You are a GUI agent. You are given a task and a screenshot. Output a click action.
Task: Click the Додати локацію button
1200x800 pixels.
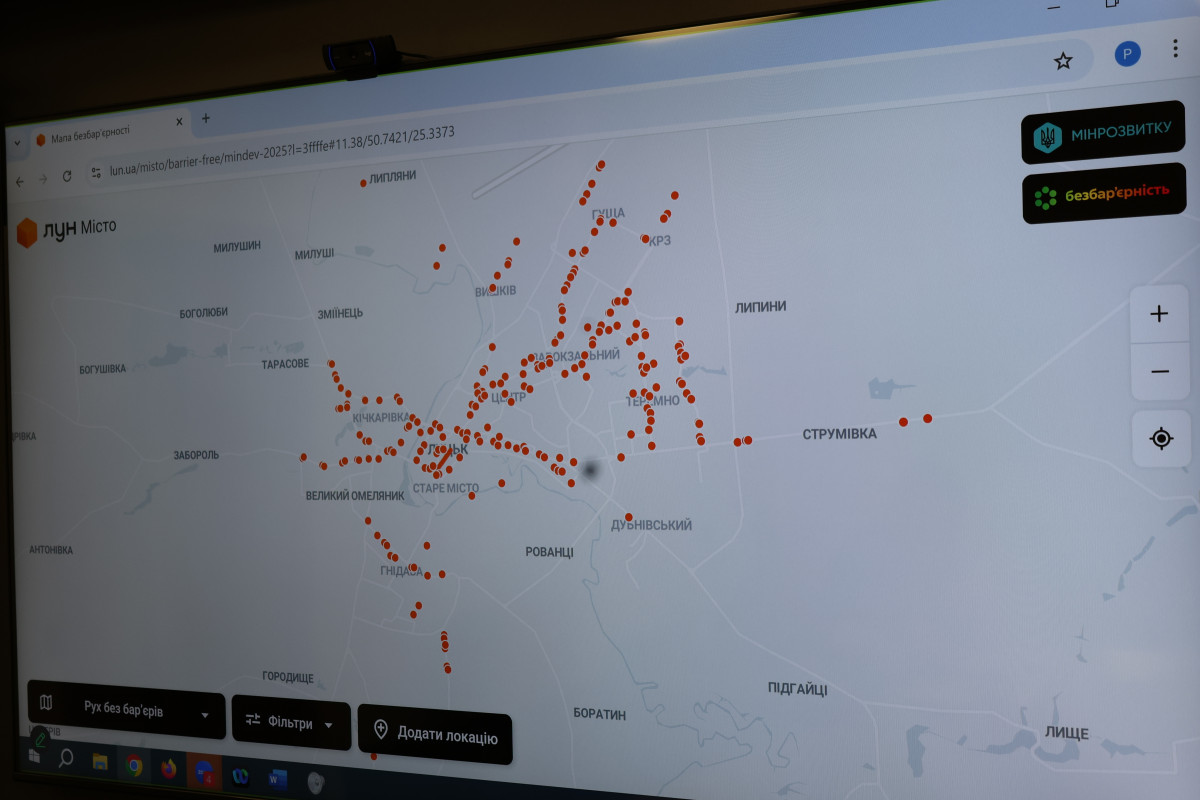click(435, 737)
